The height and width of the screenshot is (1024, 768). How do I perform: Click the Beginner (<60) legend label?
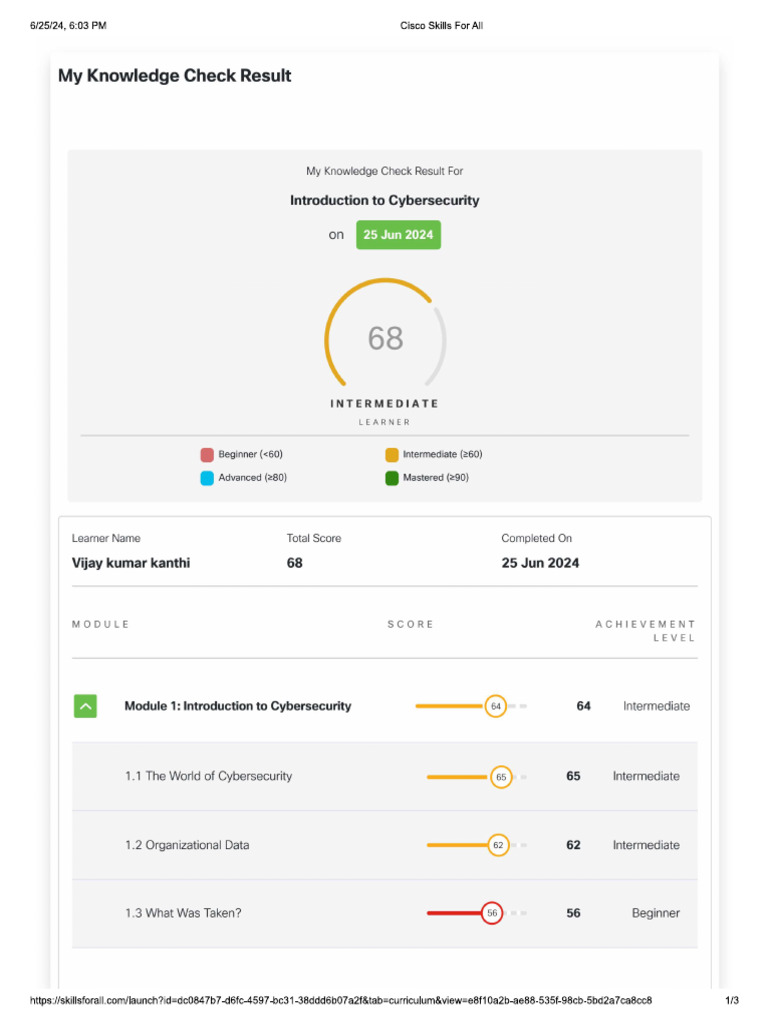[251, 455]
